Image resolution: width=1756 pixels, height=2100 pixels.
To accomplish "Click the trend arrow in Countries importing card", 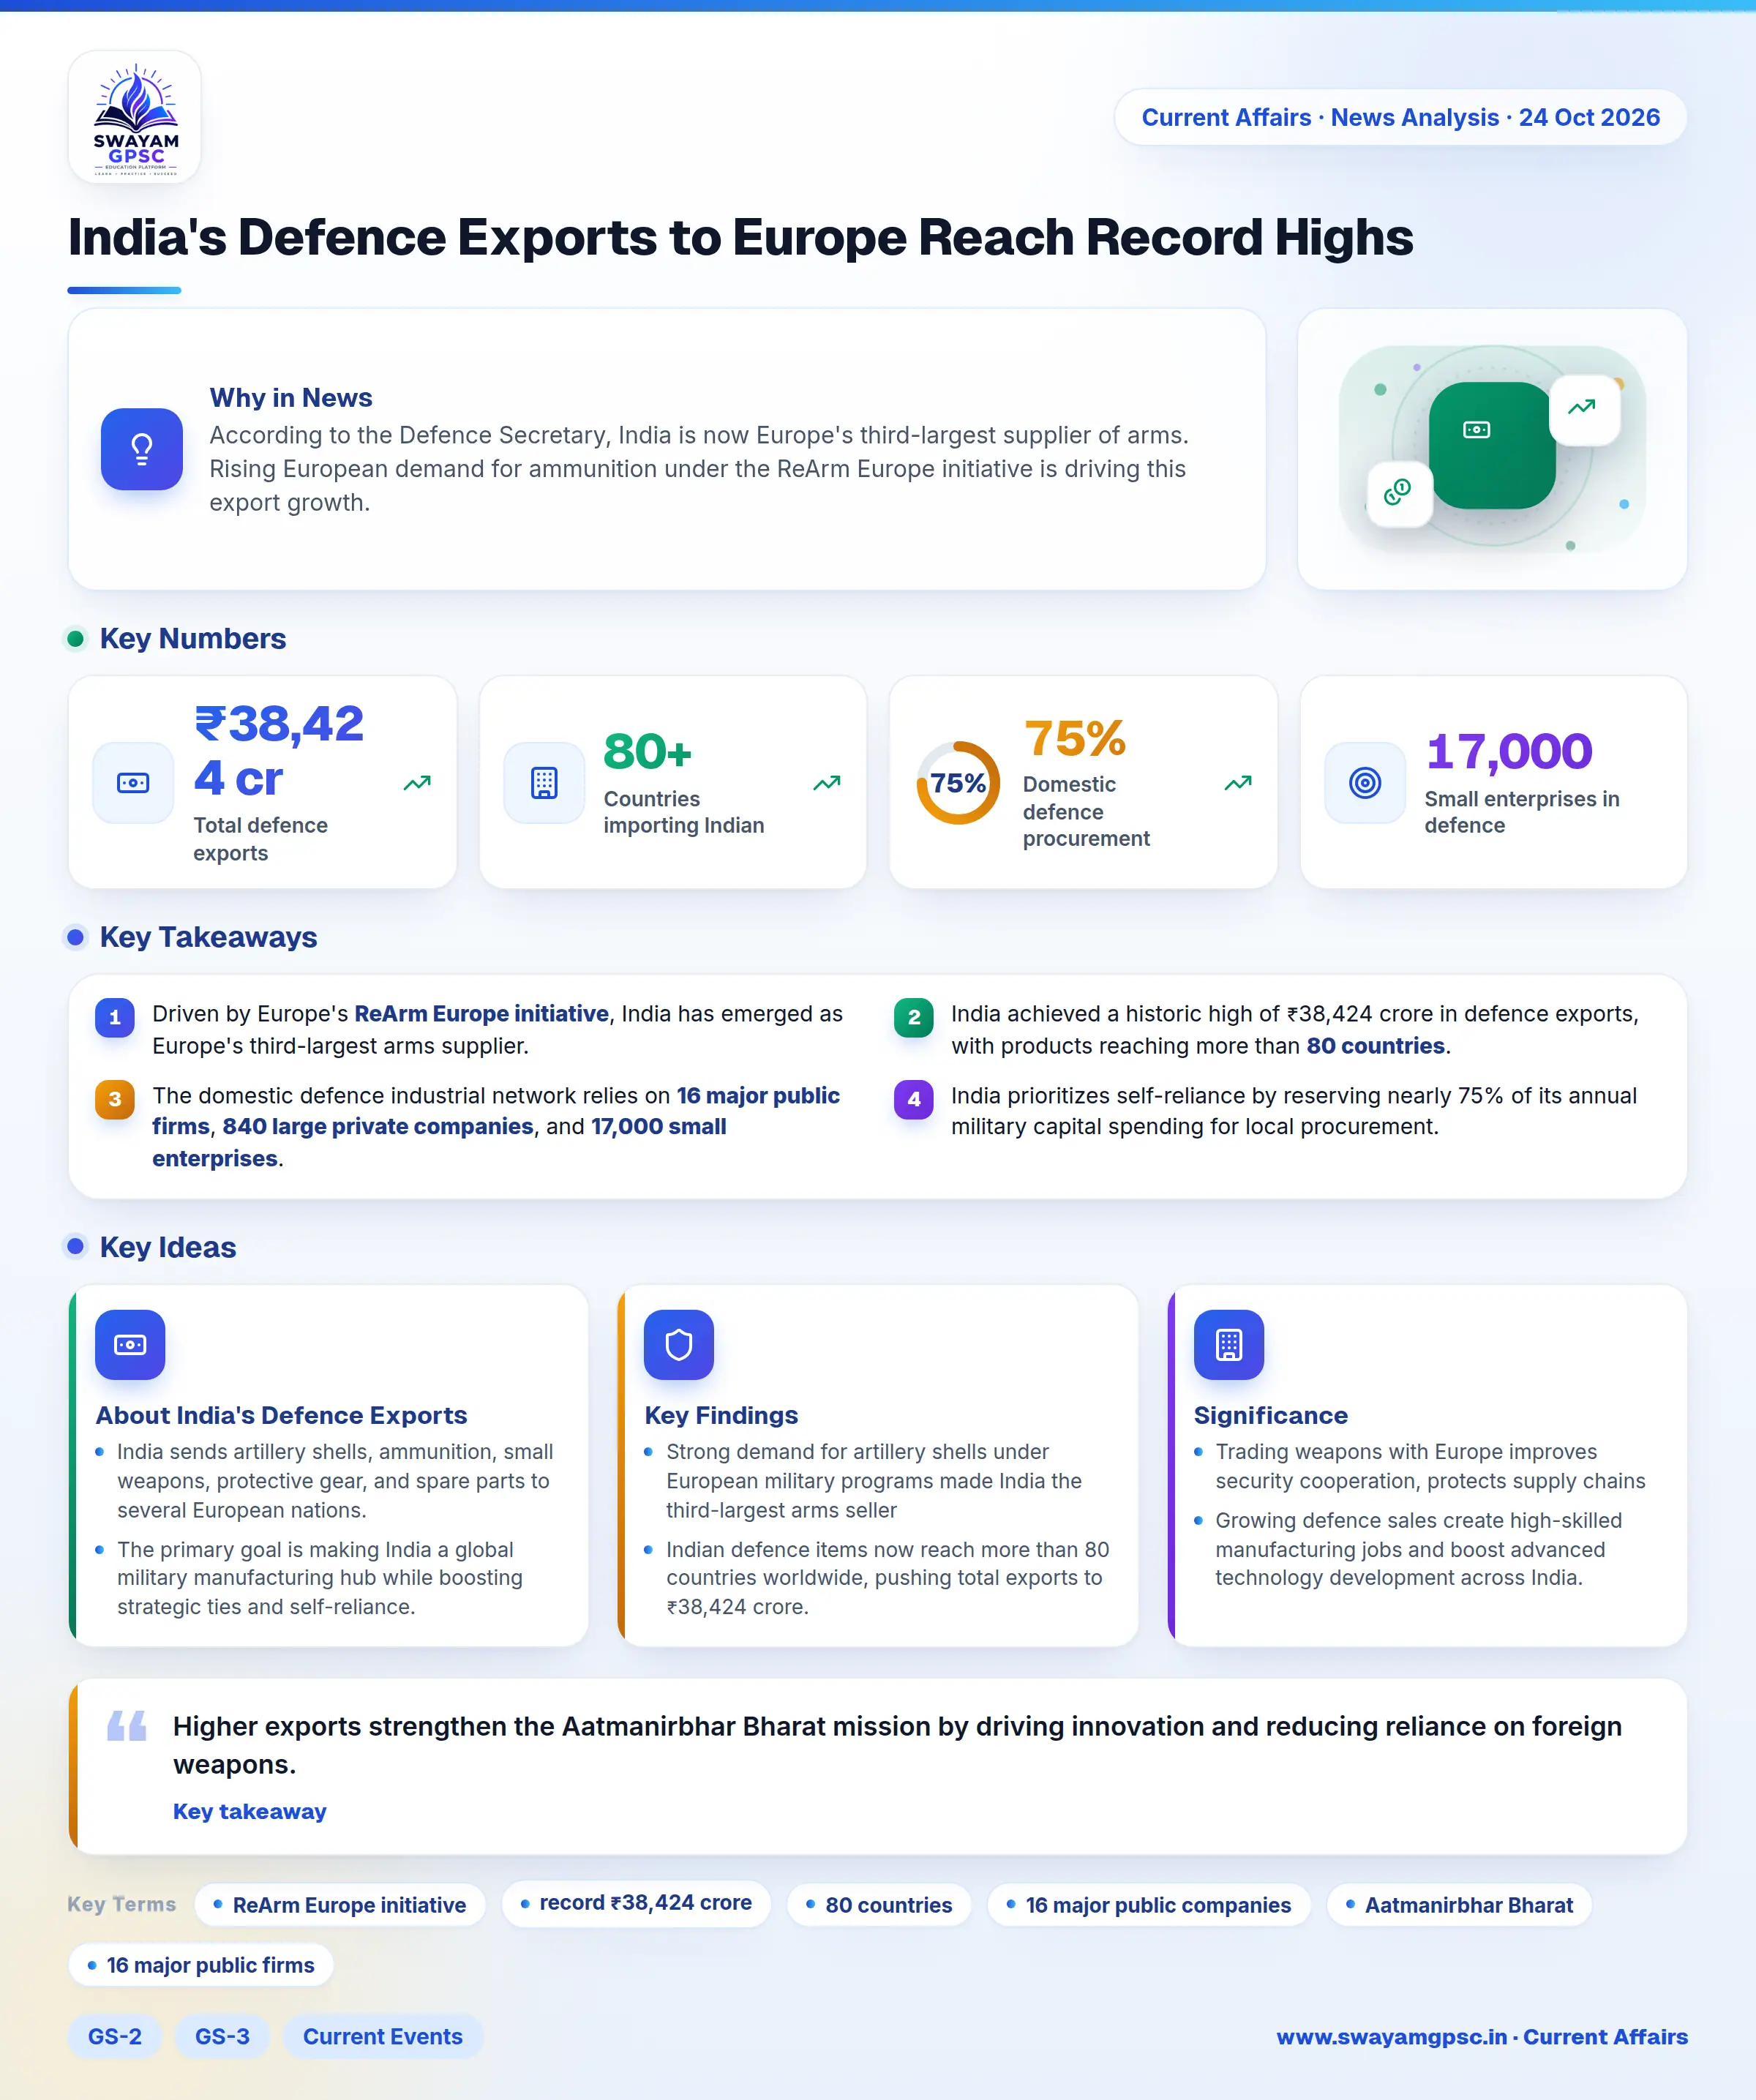I will 827,783.
